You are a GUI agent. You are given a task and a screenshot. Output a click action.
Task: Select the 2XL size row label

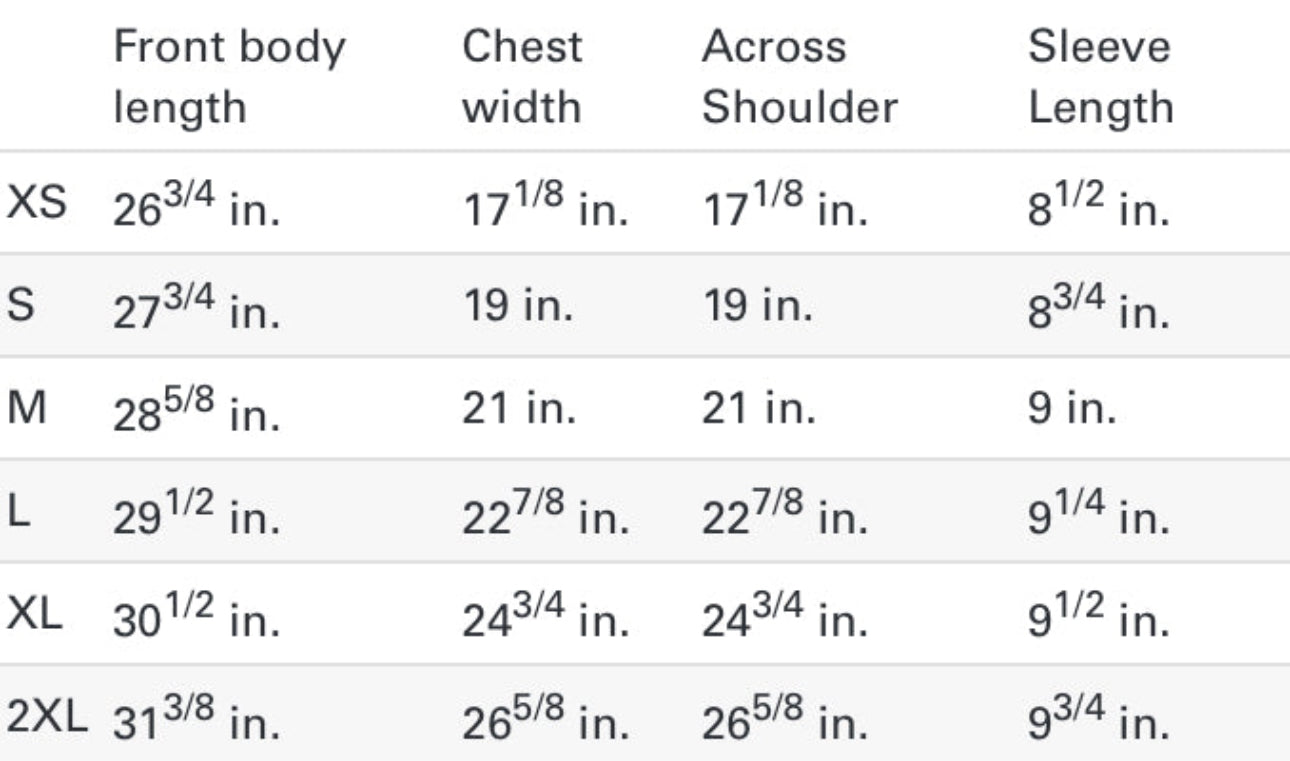tap(46, 716)
